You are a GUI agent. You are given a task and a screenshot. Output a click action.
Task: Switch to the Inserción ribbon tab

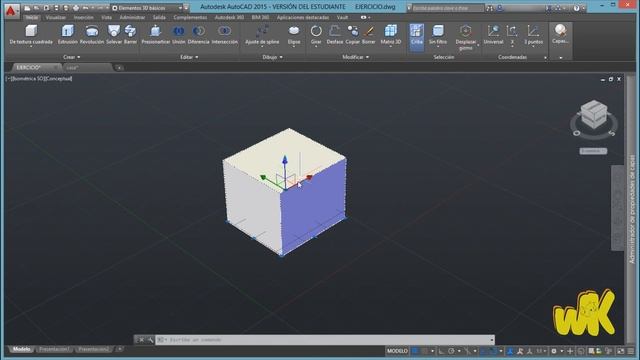pyautogui.click(x=83, y=18)
